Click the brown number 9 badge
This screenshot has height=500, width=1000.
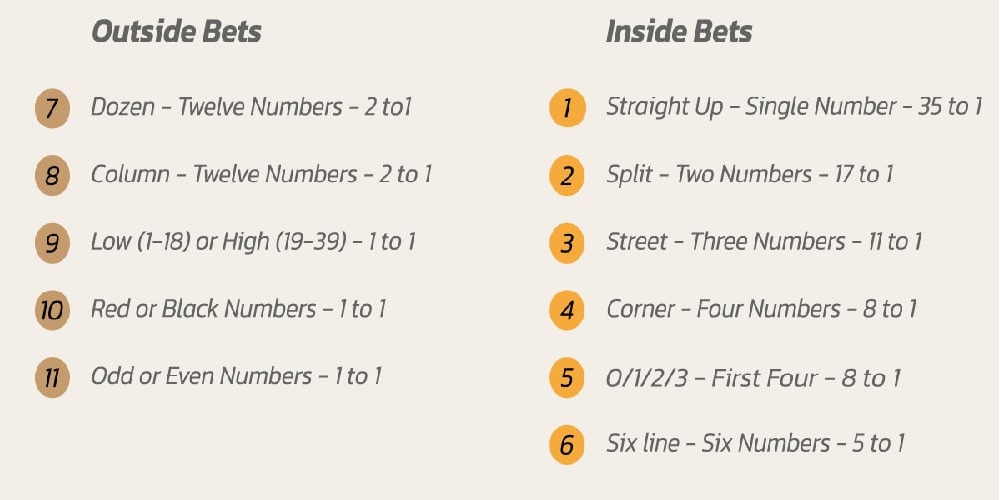coord(51,243)
